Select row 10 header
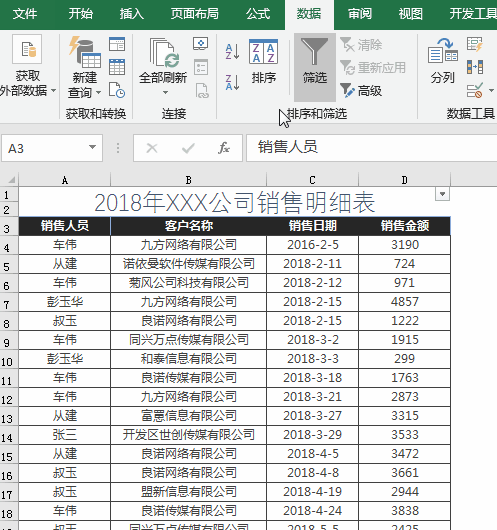The image size is (497, 530). 9,359
